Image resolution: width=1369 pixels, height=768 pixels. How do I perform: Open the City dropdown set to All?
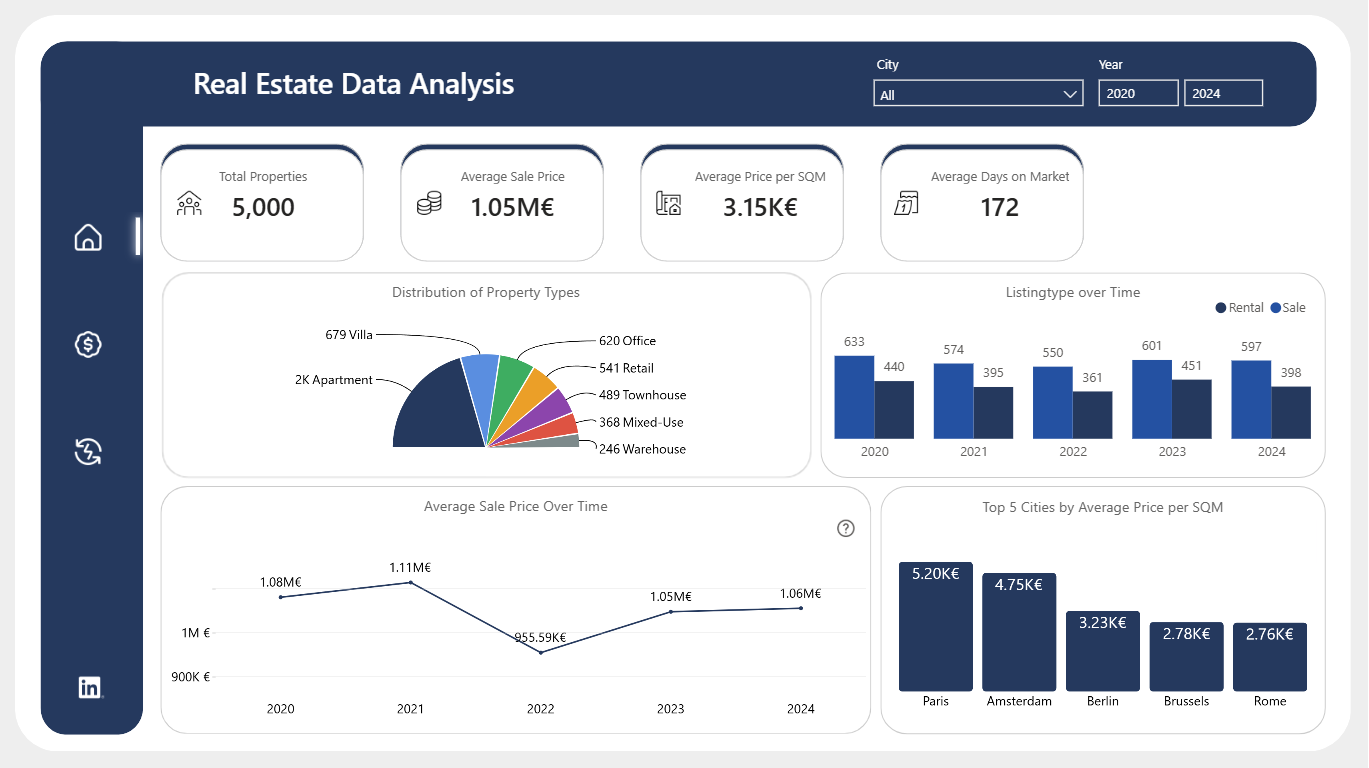(x=978, y=94)
